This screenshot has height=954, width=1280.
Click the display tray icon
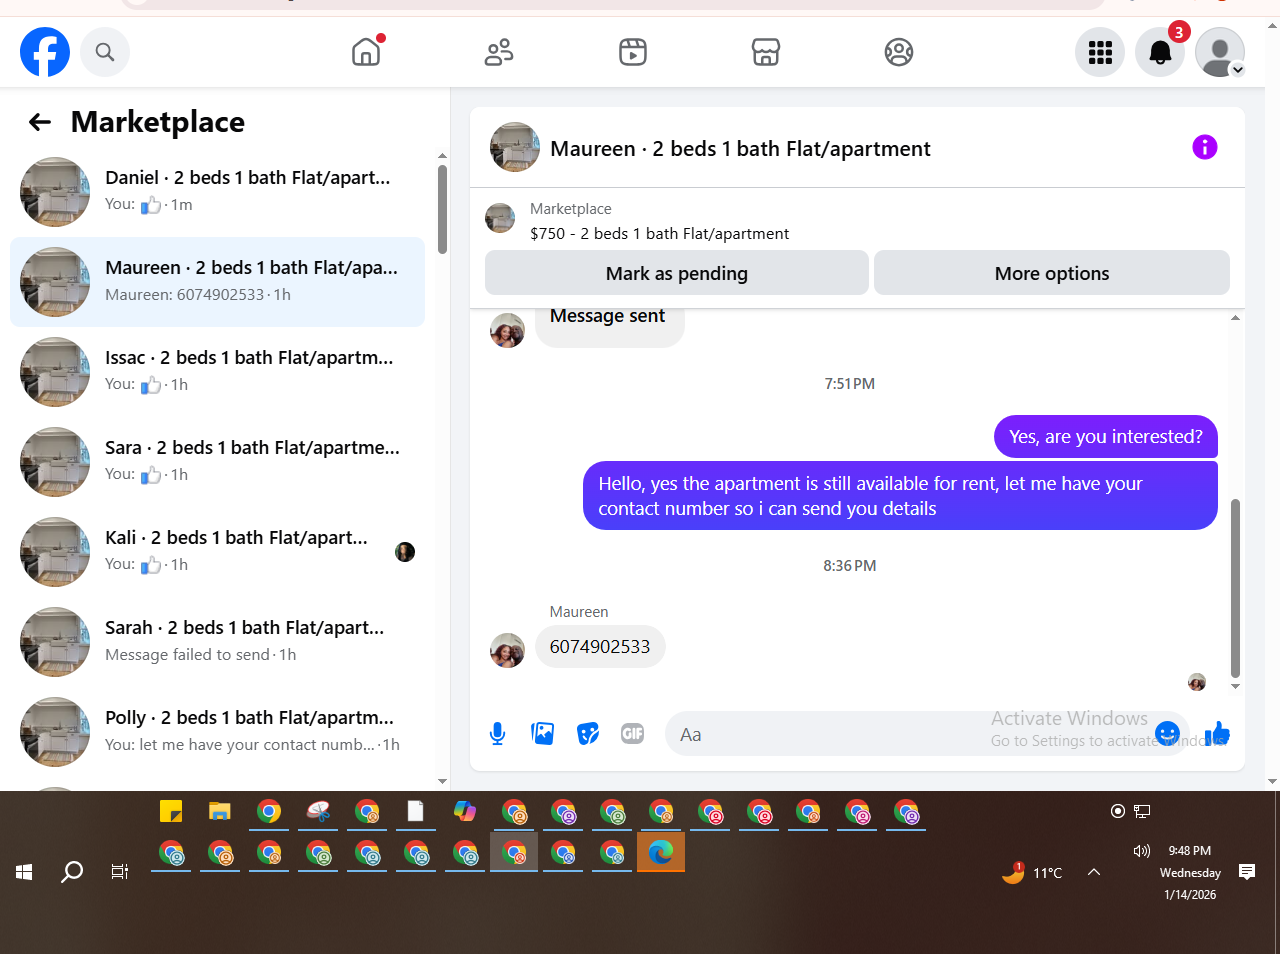click(x=1142, y=811)
